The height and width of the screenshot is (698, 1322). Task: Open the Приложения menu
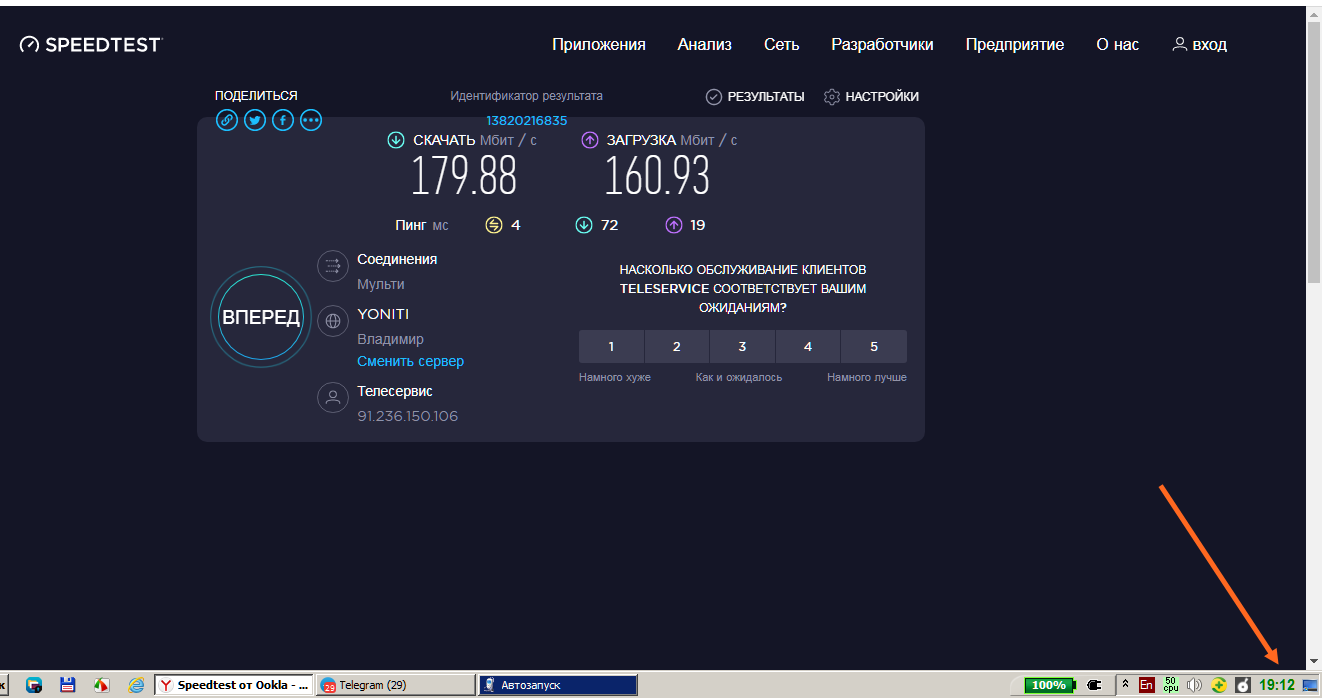[x=598, y=45]
